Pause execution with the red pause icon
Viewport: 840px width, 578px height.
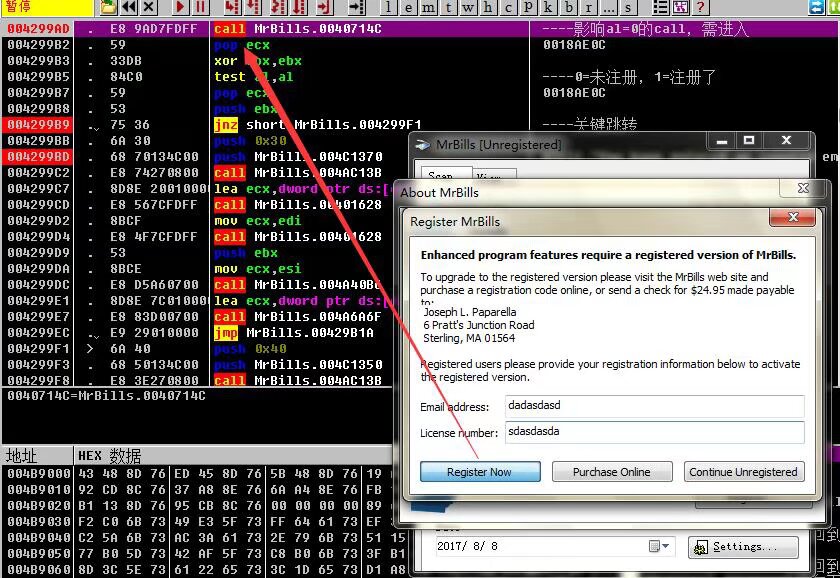click(200, 7)
